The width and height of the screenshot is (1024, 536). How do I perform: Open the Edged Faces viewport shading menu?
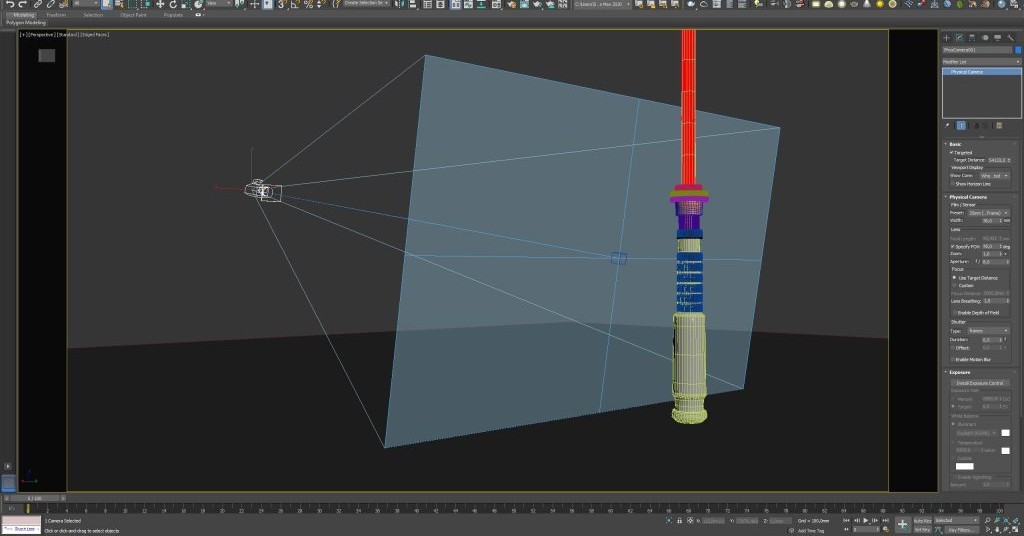95,35
